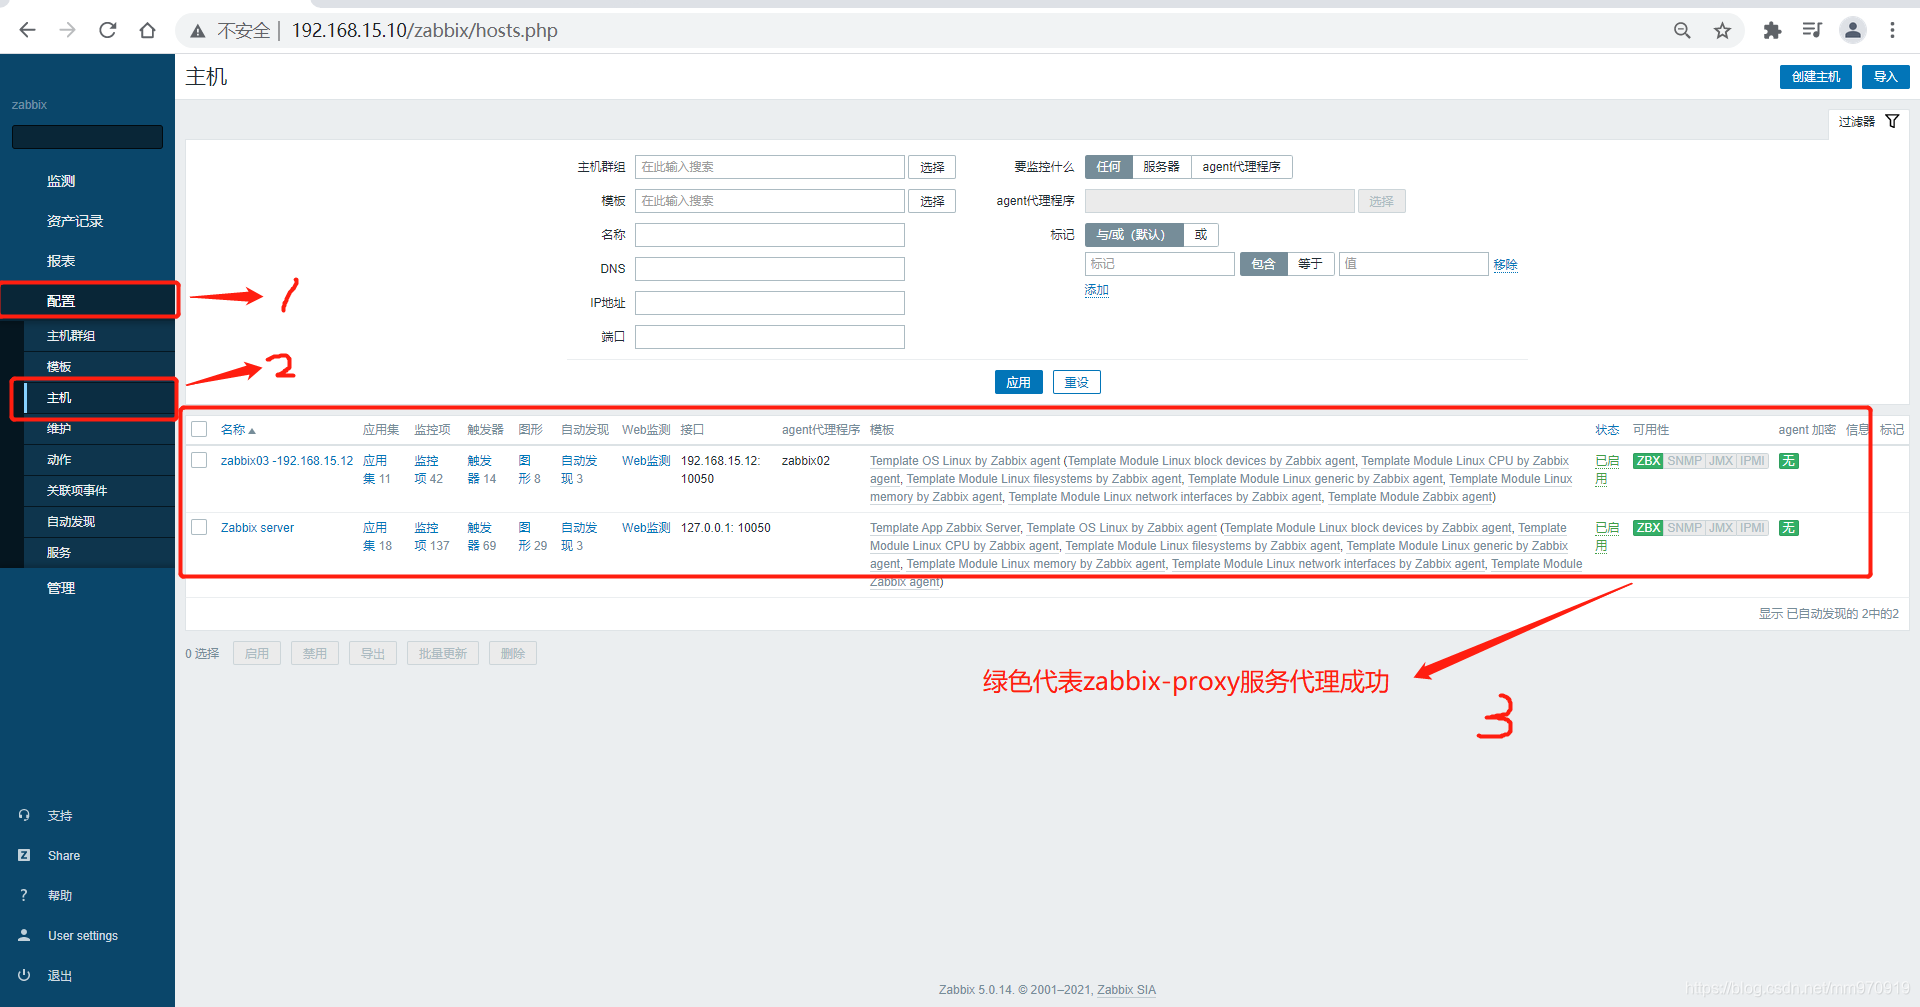Reset the filter with 重设
The width and height of the screenshot is (1920, 1007).
click(1076, 382)
